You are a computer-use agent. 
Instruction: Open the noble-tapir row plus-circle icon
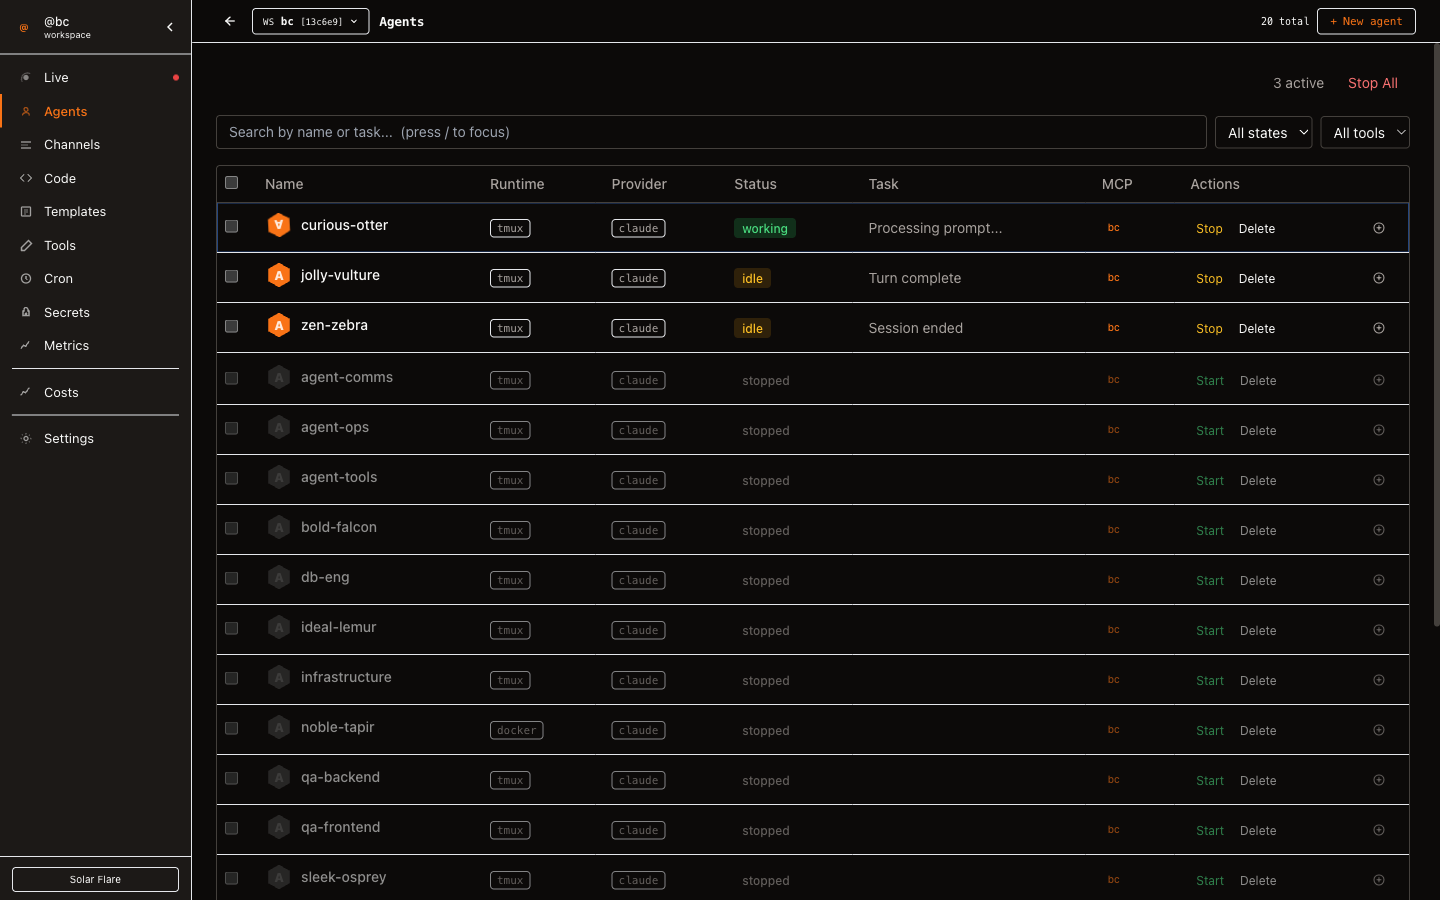[x=1379, y=730]
